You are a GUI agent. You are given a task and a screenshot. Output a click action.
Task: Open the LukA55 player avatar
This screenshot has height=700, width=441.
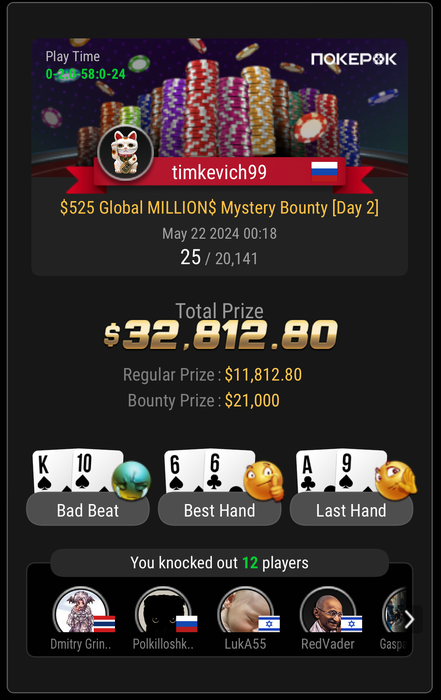[x=245, y=611]
